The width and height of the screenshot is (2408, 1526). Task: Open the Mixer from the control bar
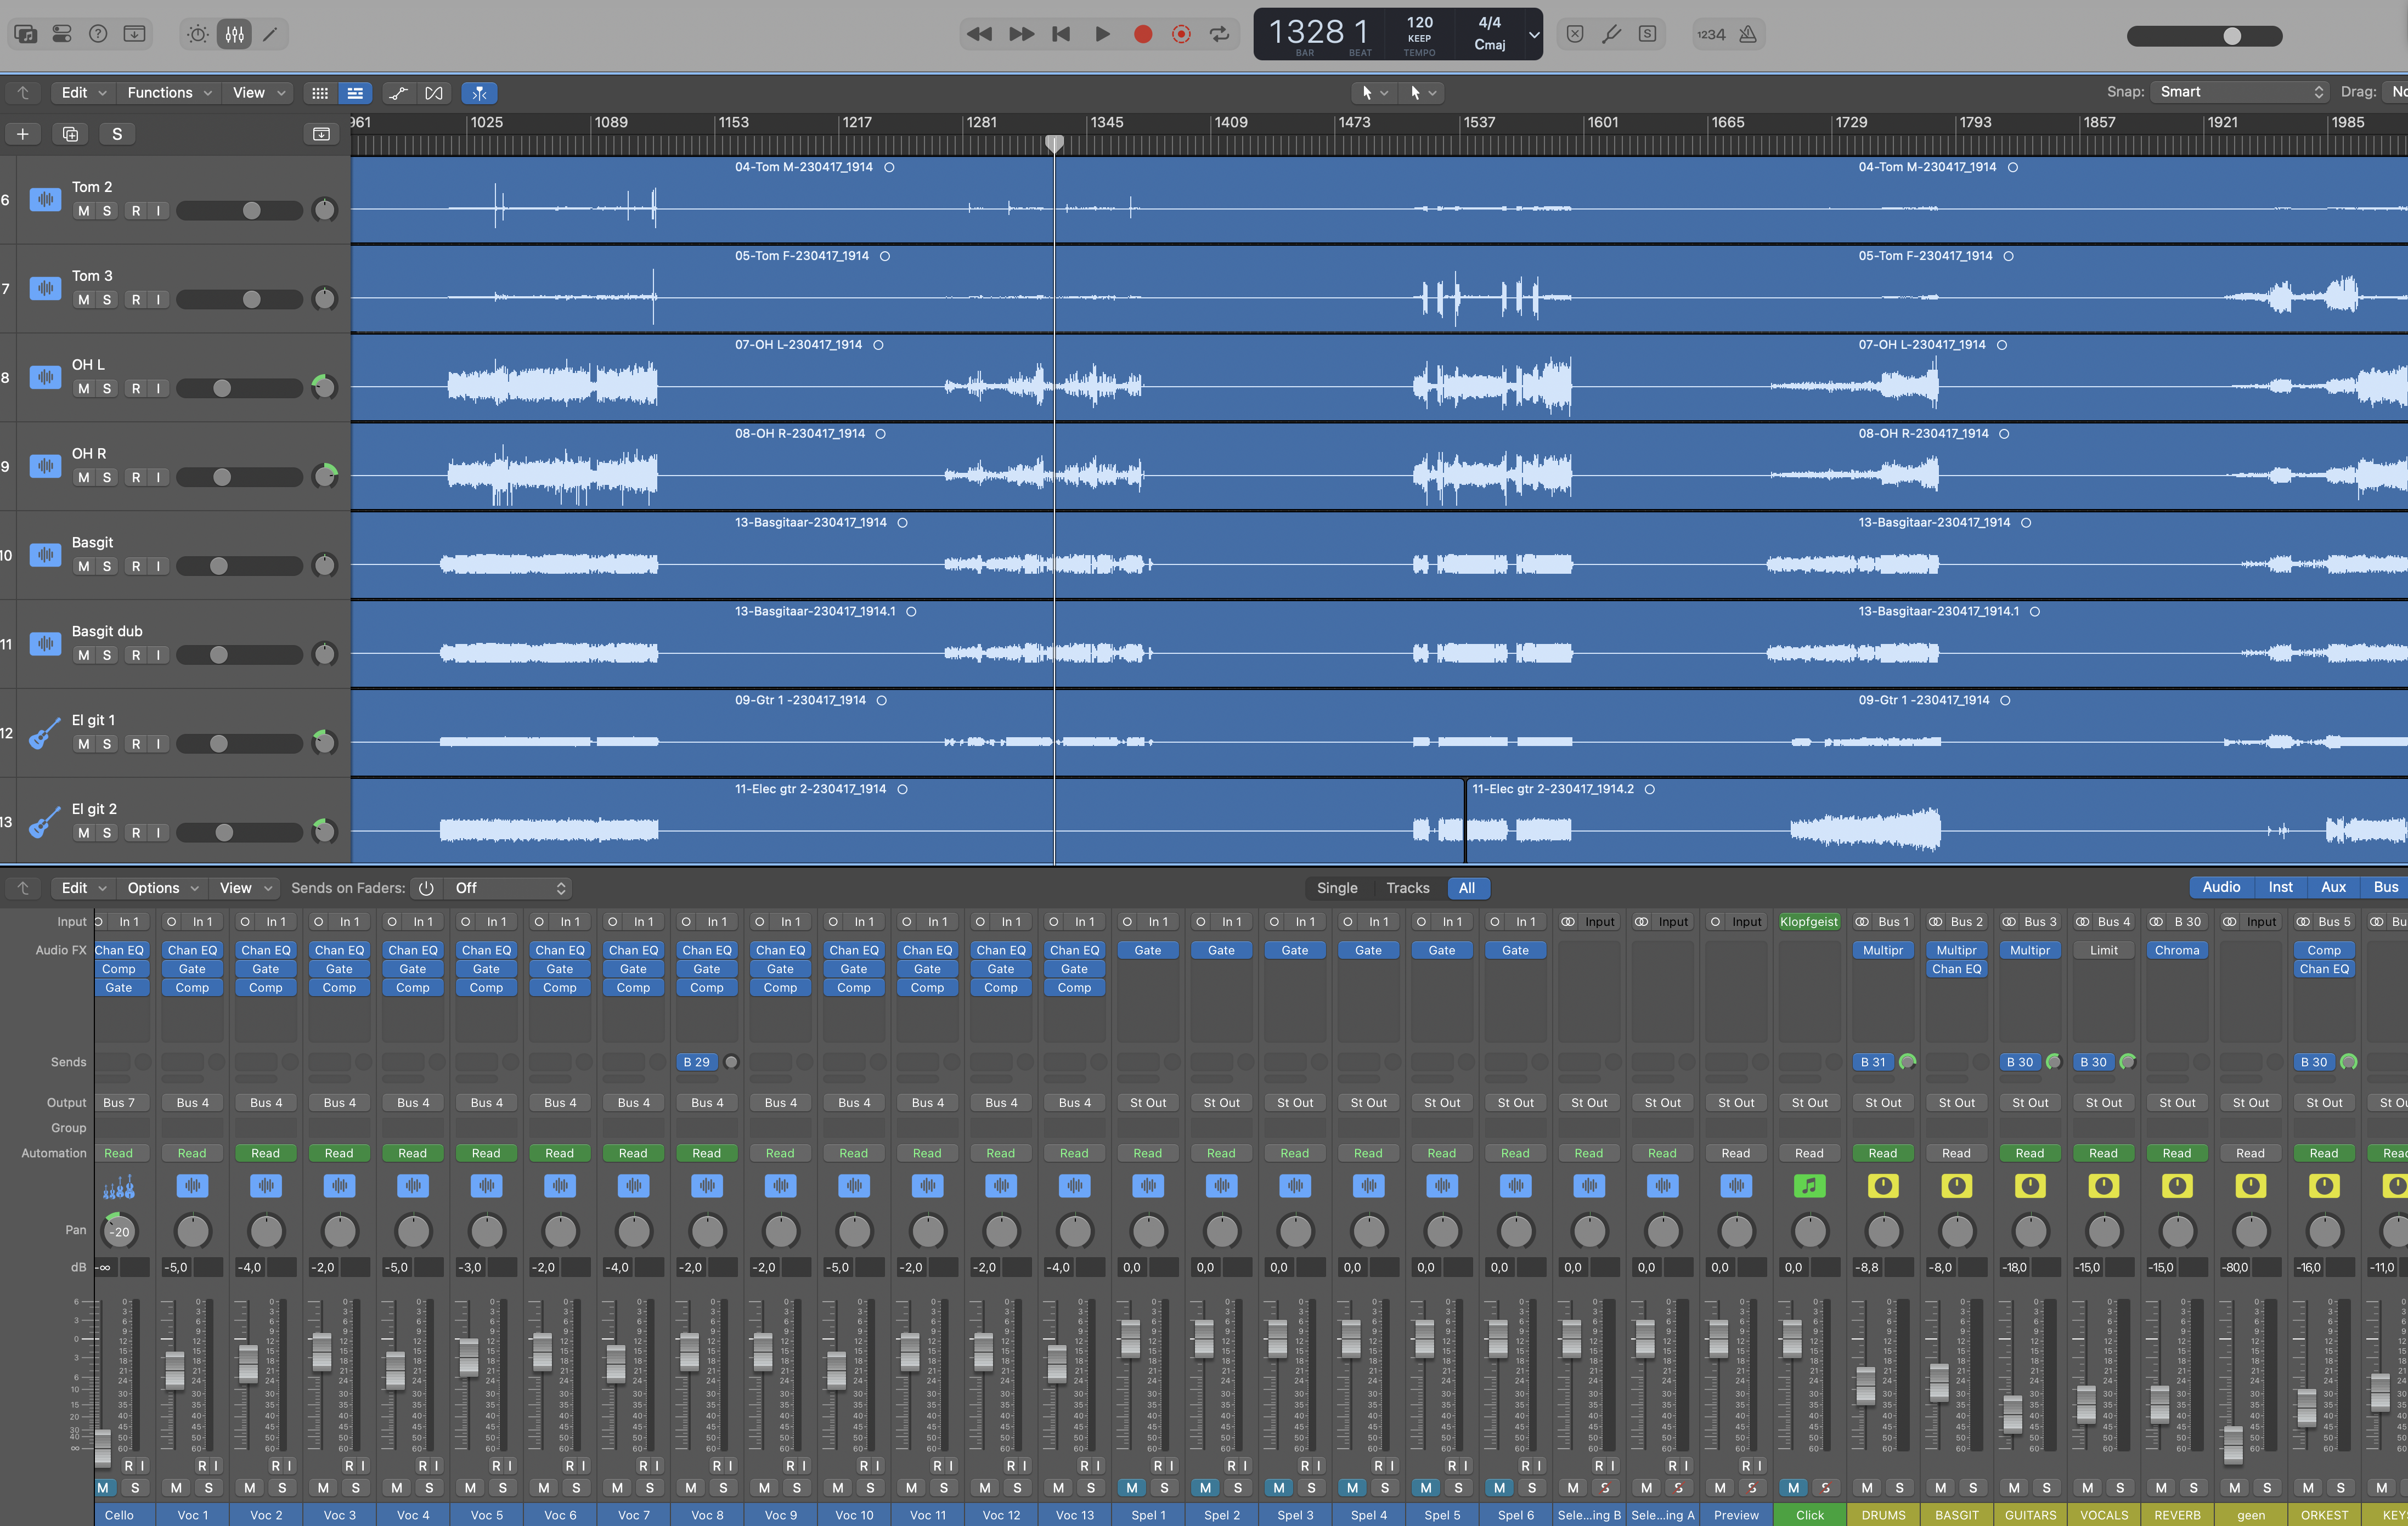click(x=234, y=34)
